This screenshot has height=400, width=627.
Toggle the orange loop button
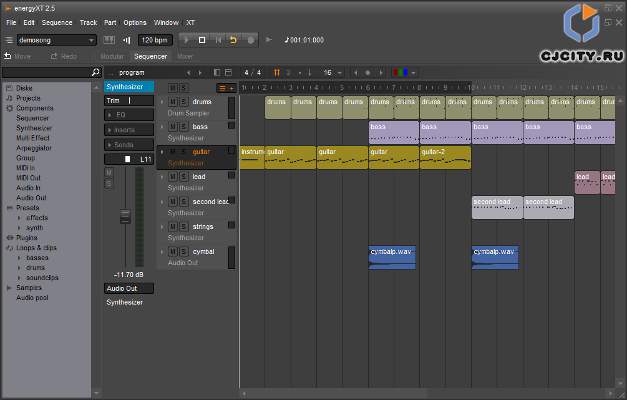[x=233, y=40]
